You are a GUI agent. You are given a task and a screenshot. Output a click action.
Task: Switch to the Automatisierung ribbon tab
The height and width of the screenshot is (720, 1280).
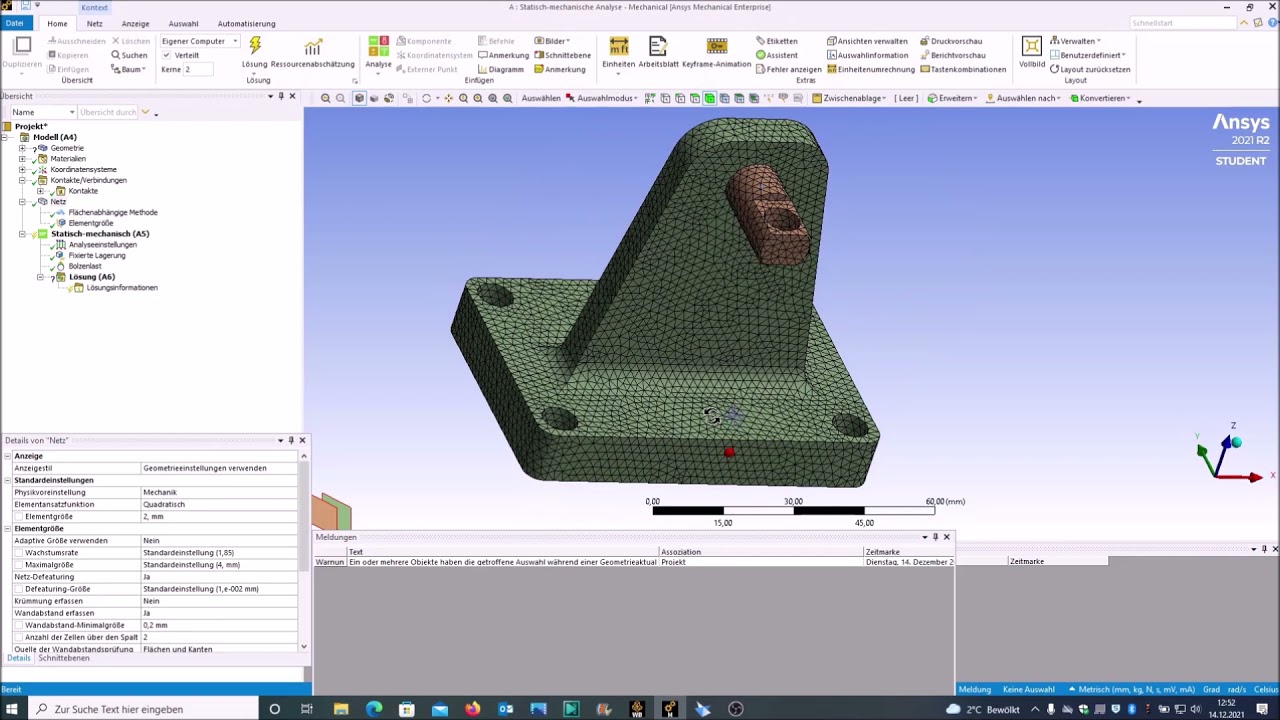246,24
